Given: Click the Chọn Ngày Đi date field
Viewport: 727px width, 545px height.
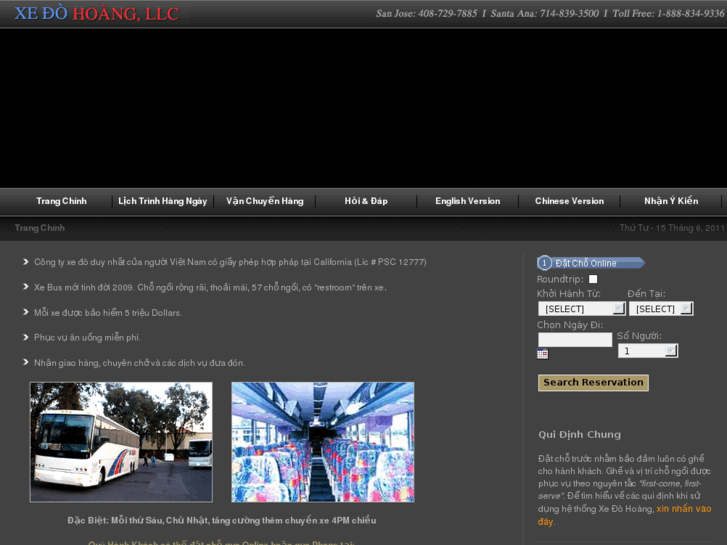Looking at the screenshot, I should point(575,340).
